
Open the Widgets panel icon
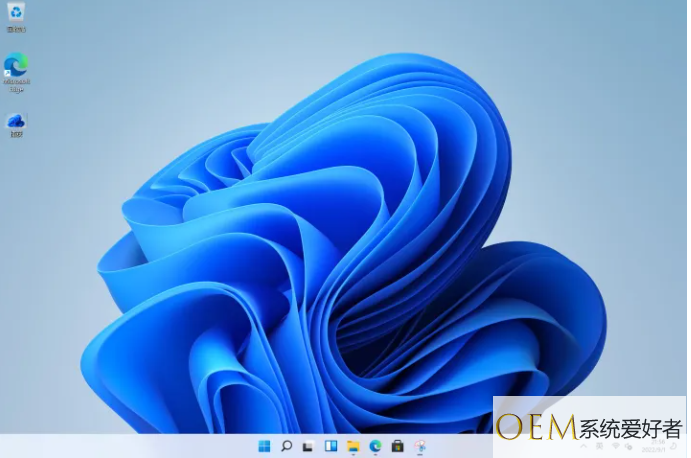[331, 446]
